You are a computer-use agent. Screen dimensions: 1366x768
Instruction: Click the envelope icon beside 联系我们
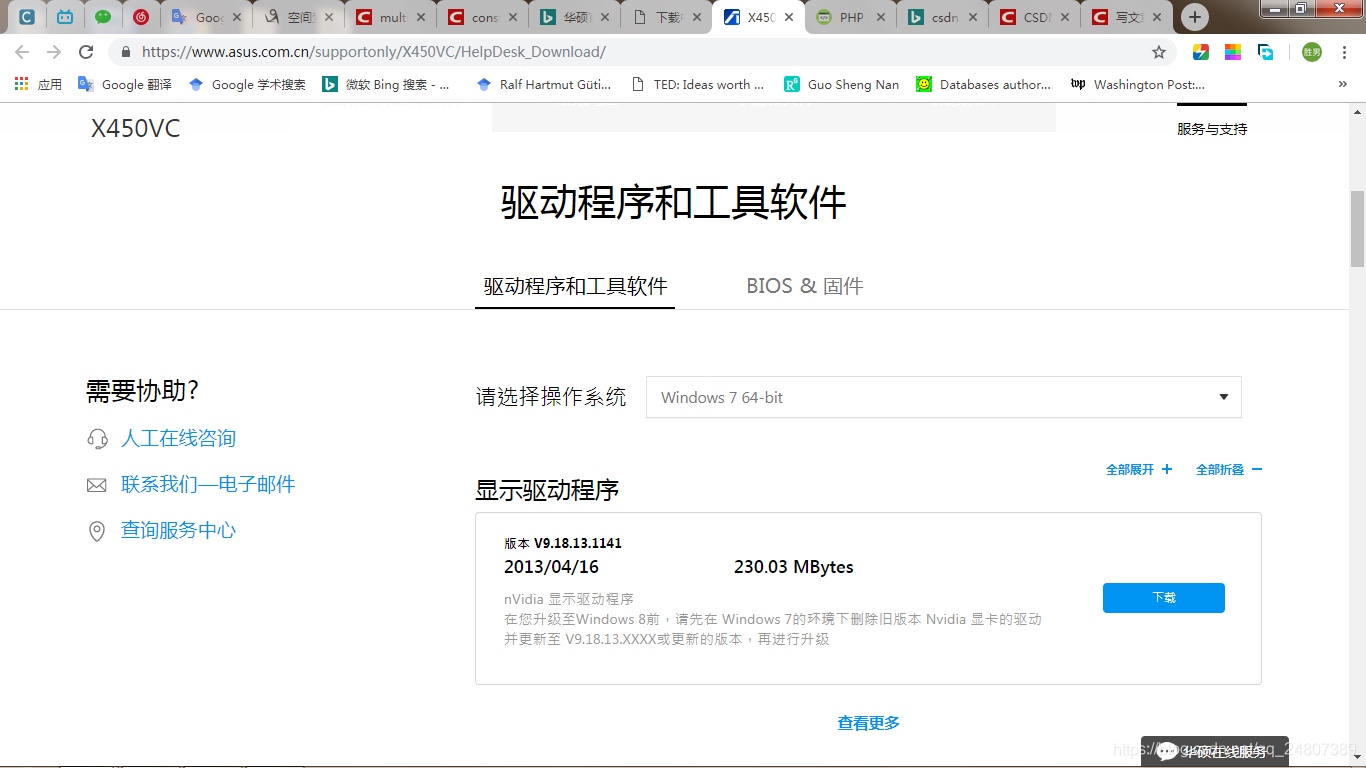tap(97, 485)
